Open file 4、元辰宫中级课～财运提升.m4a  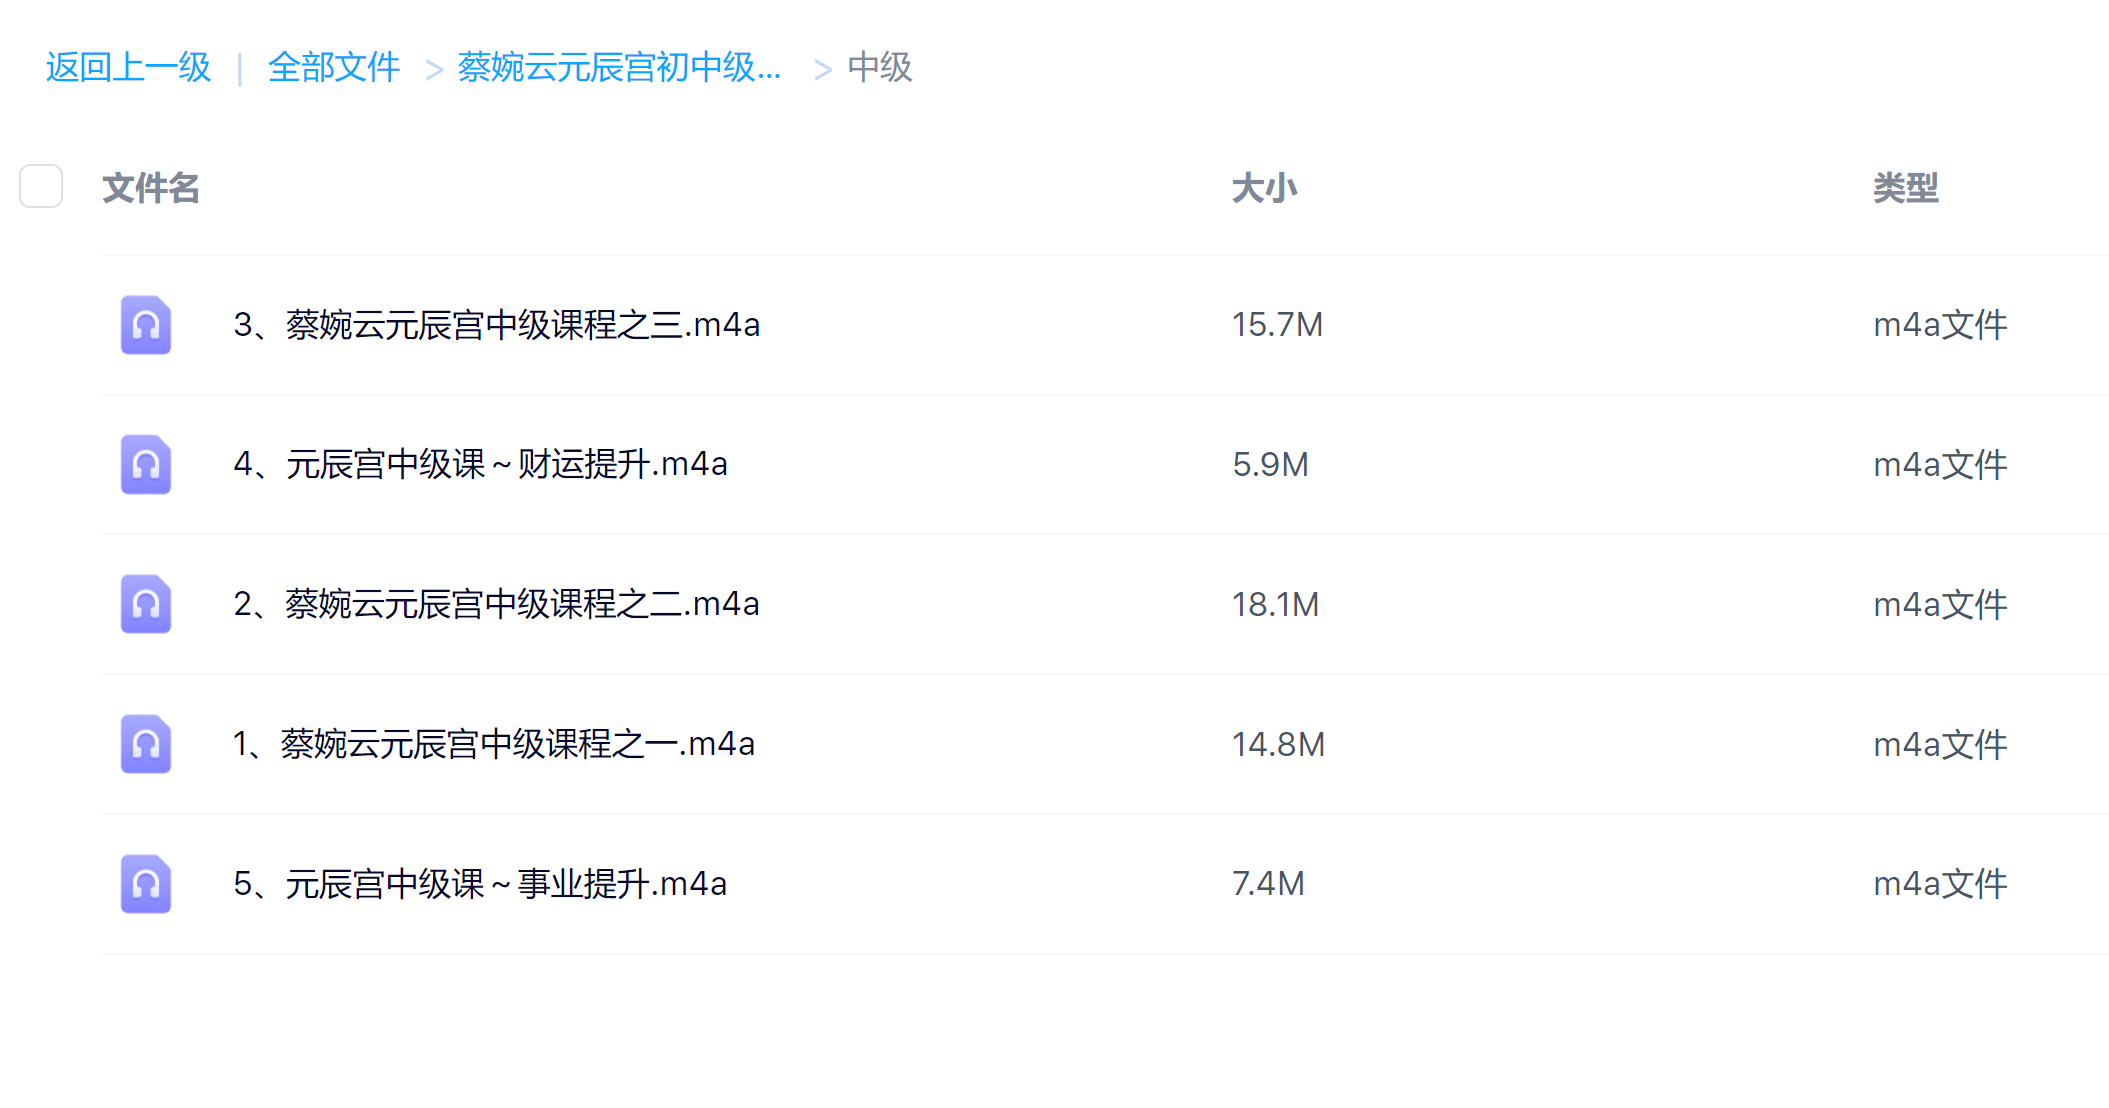[x=480, y=465]
